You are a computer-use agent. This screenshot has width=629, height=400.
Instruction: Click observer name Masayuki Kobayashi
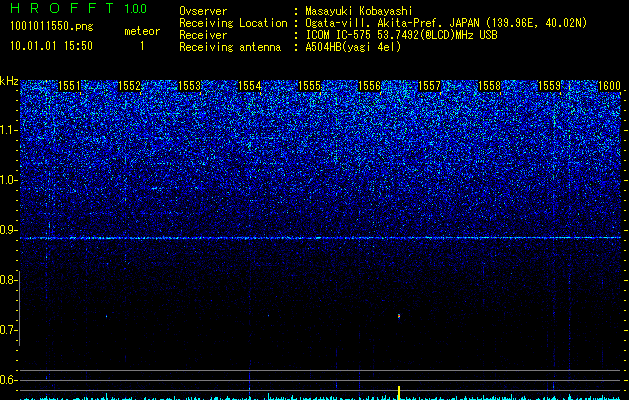tap(358, 11)
